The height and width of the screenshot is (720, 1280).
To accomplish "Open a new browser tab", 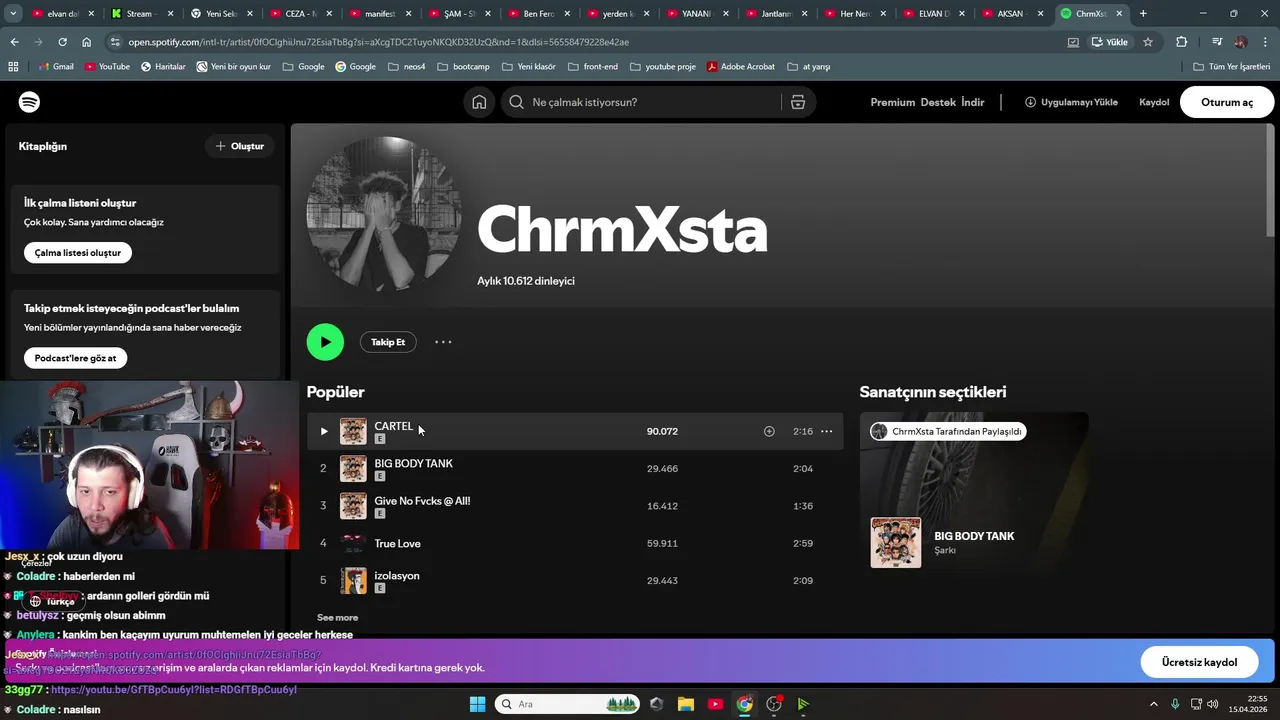I will coord(1143,13).
